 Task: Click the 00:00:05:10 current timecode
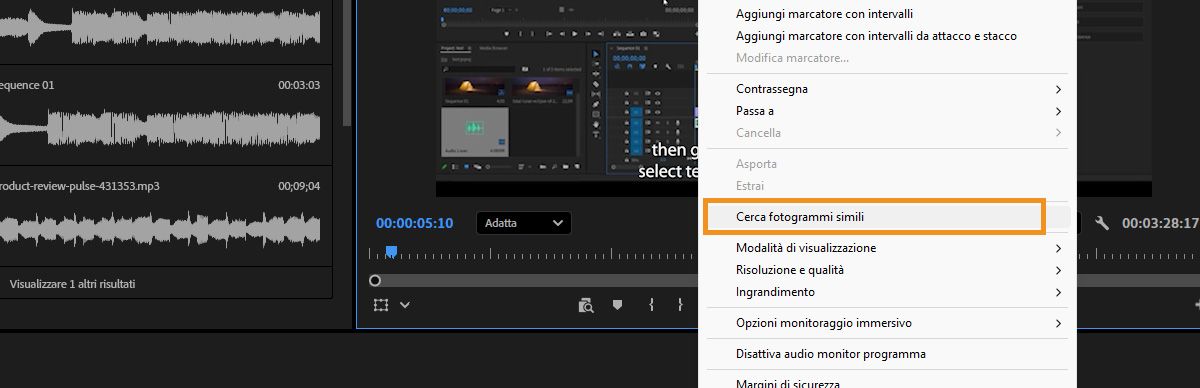click(415, 223)
